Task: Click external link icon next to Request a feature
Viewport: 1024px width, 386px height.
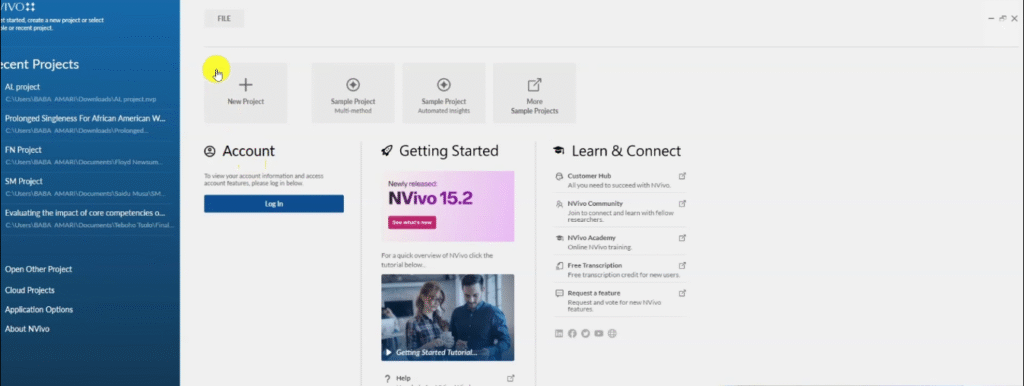Action: pos(682,293)
